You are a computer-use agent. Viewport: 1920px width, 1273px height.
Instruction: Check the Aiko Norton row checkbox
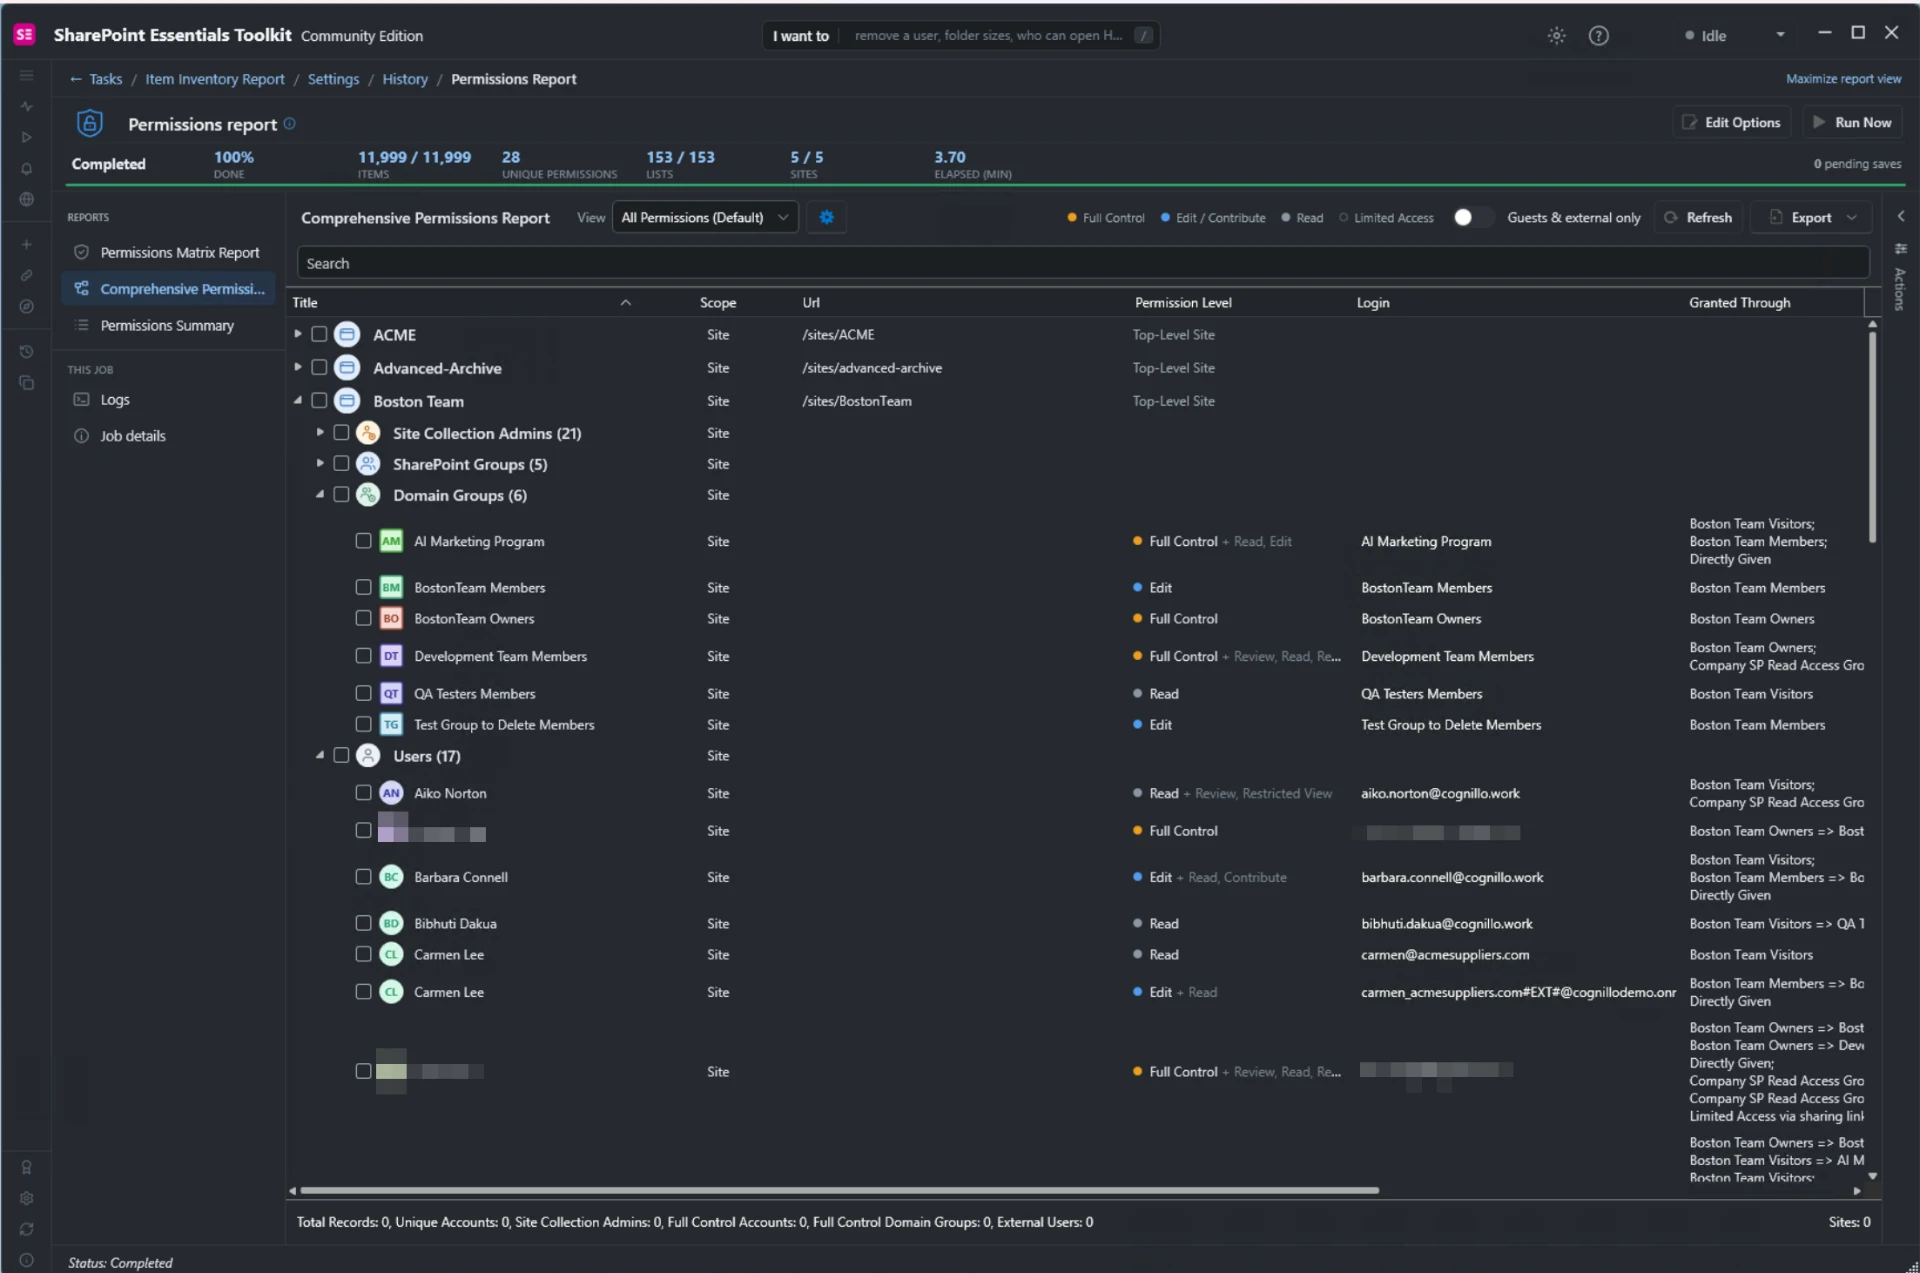tap(363, 792)
